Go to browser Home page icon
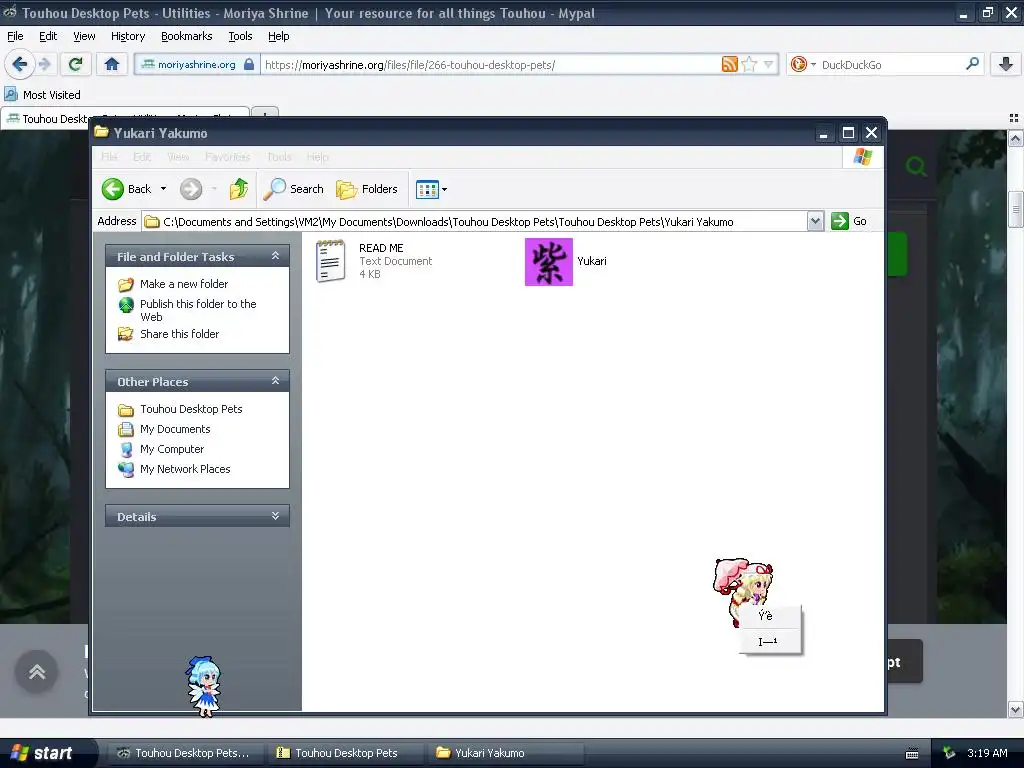The height and width of the screenshot is (768, 1024). click(112, 64)
